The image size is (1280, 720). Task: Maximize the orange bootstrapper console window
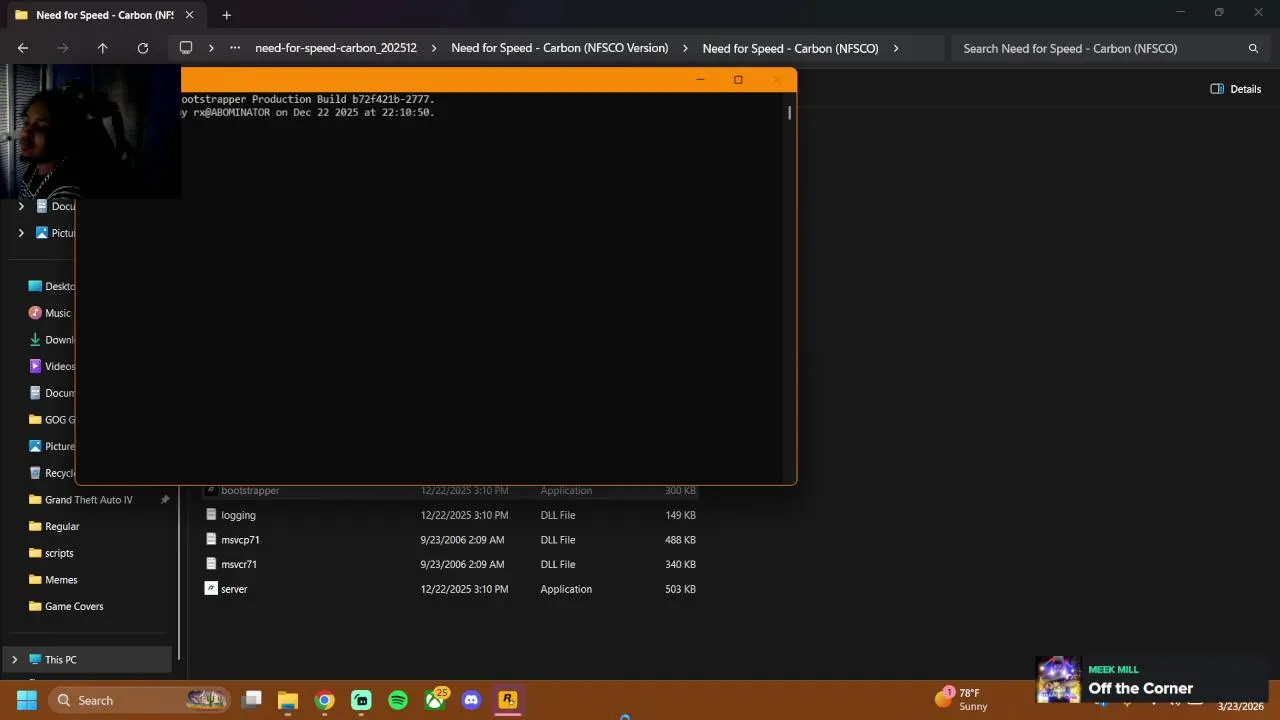738,80
